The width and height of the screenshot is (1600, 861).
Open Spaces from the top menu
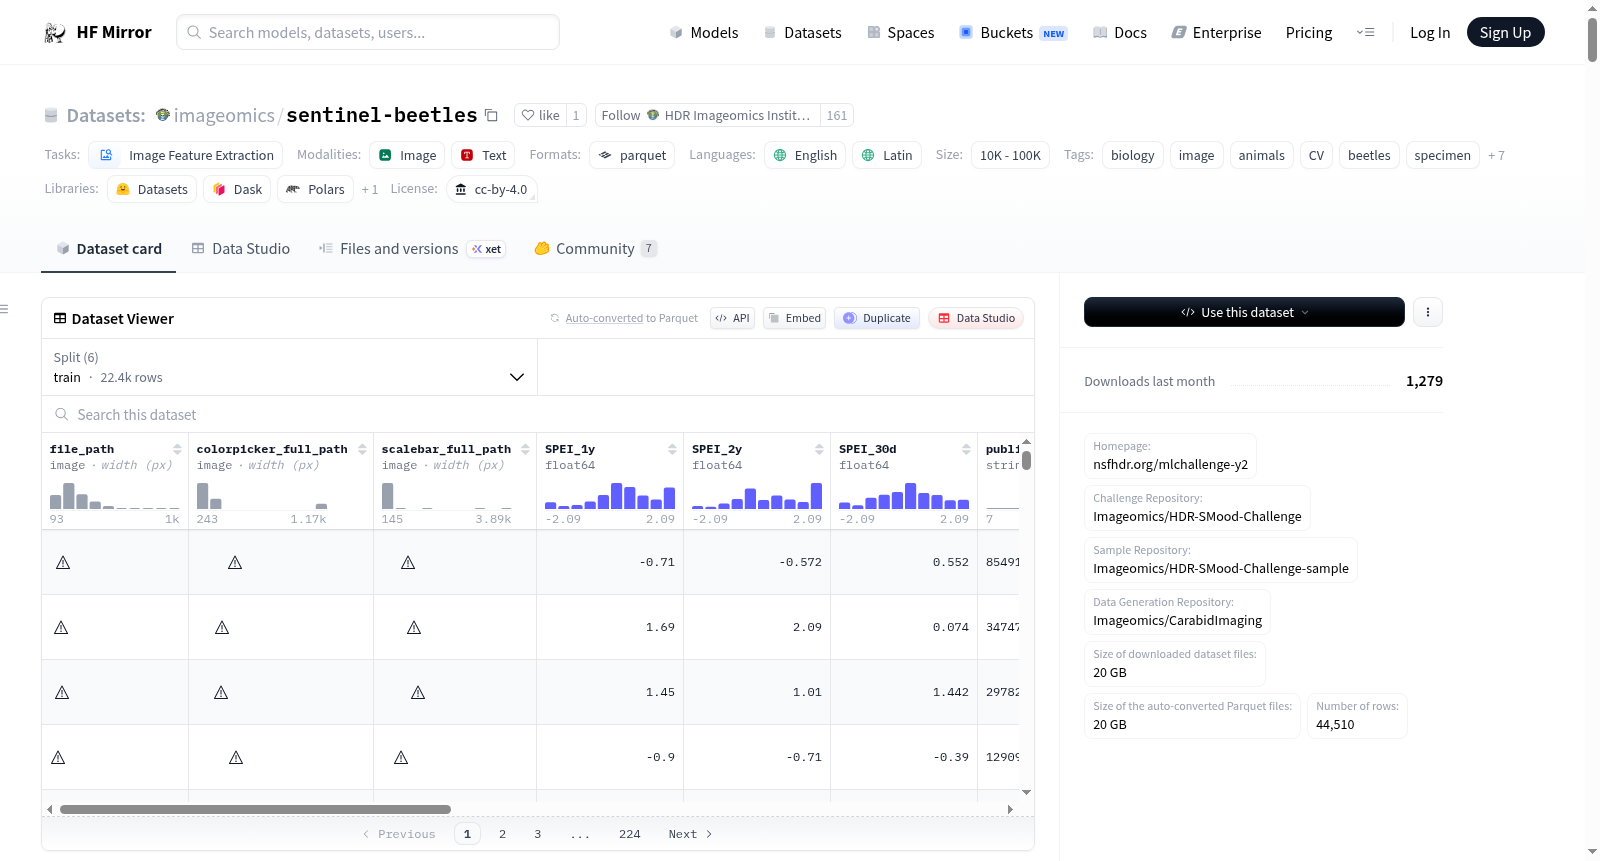point(900,33)
